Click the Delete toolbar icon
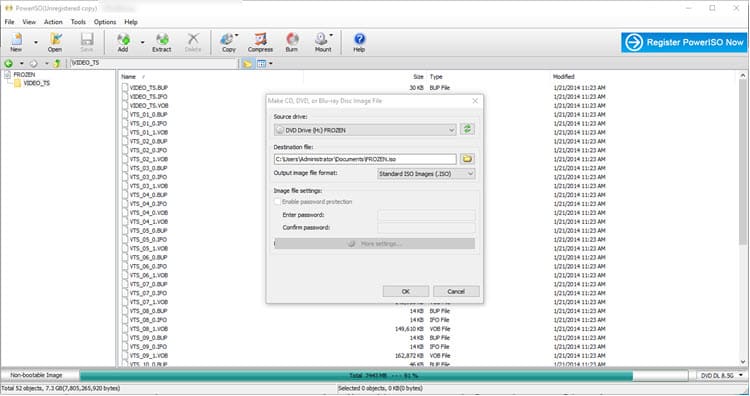 coord(193,42)
